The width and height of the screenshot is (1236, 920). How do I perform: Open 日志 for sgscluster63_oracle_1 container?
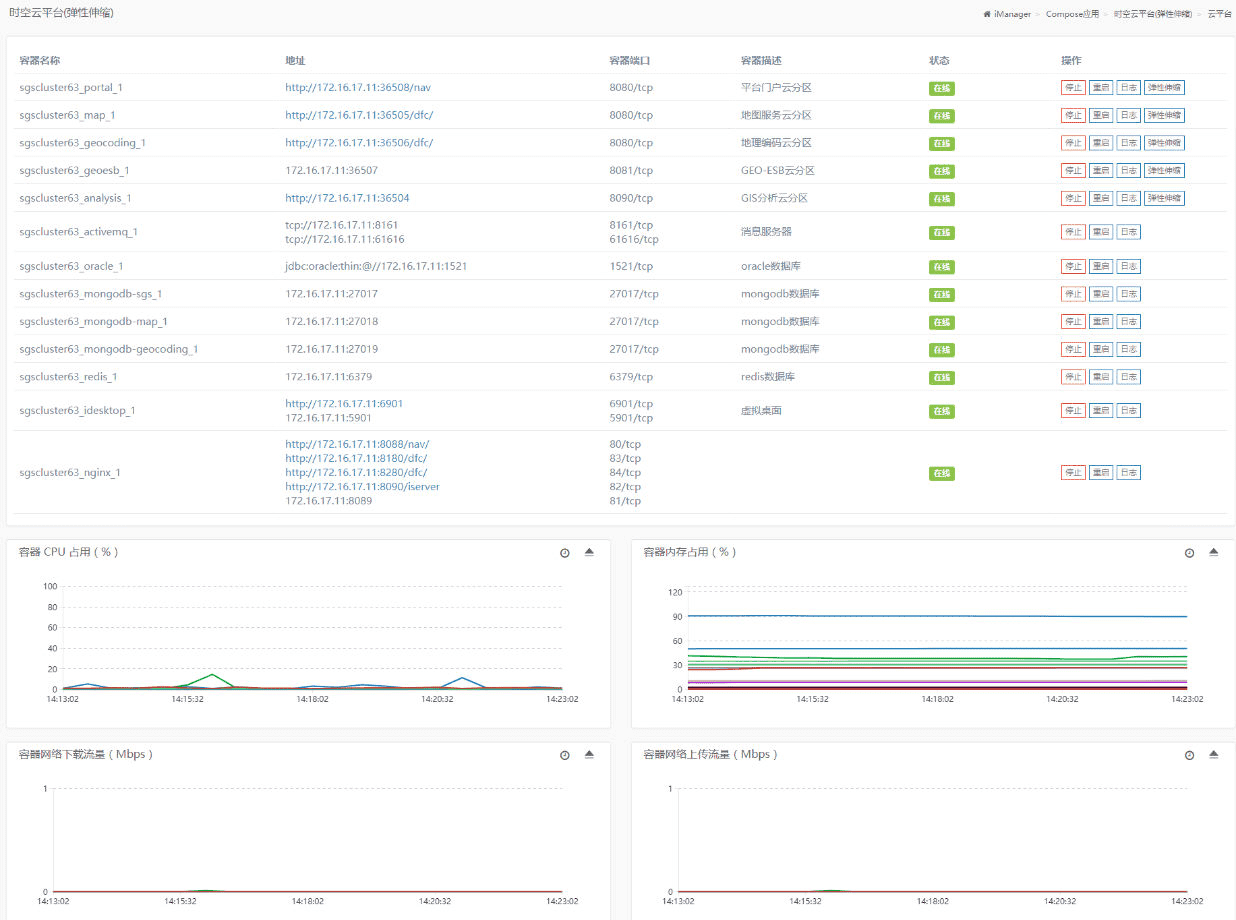pos(1128,267)
